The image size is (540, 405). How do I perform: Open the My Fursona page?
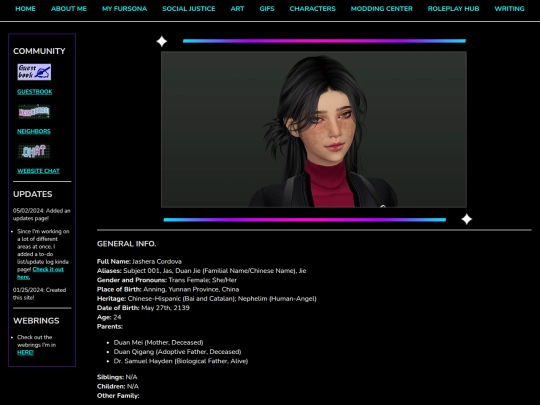(x=124, y=9)
